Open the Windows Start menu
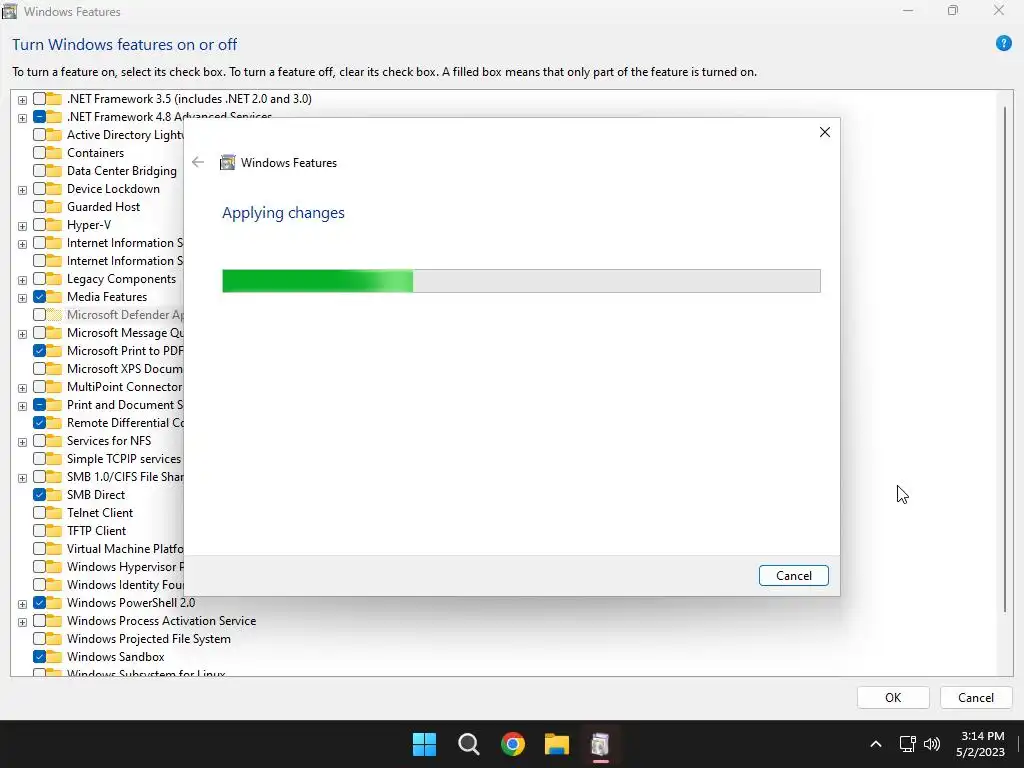Viewport: 1024px width, 768px height. point(424,744)
